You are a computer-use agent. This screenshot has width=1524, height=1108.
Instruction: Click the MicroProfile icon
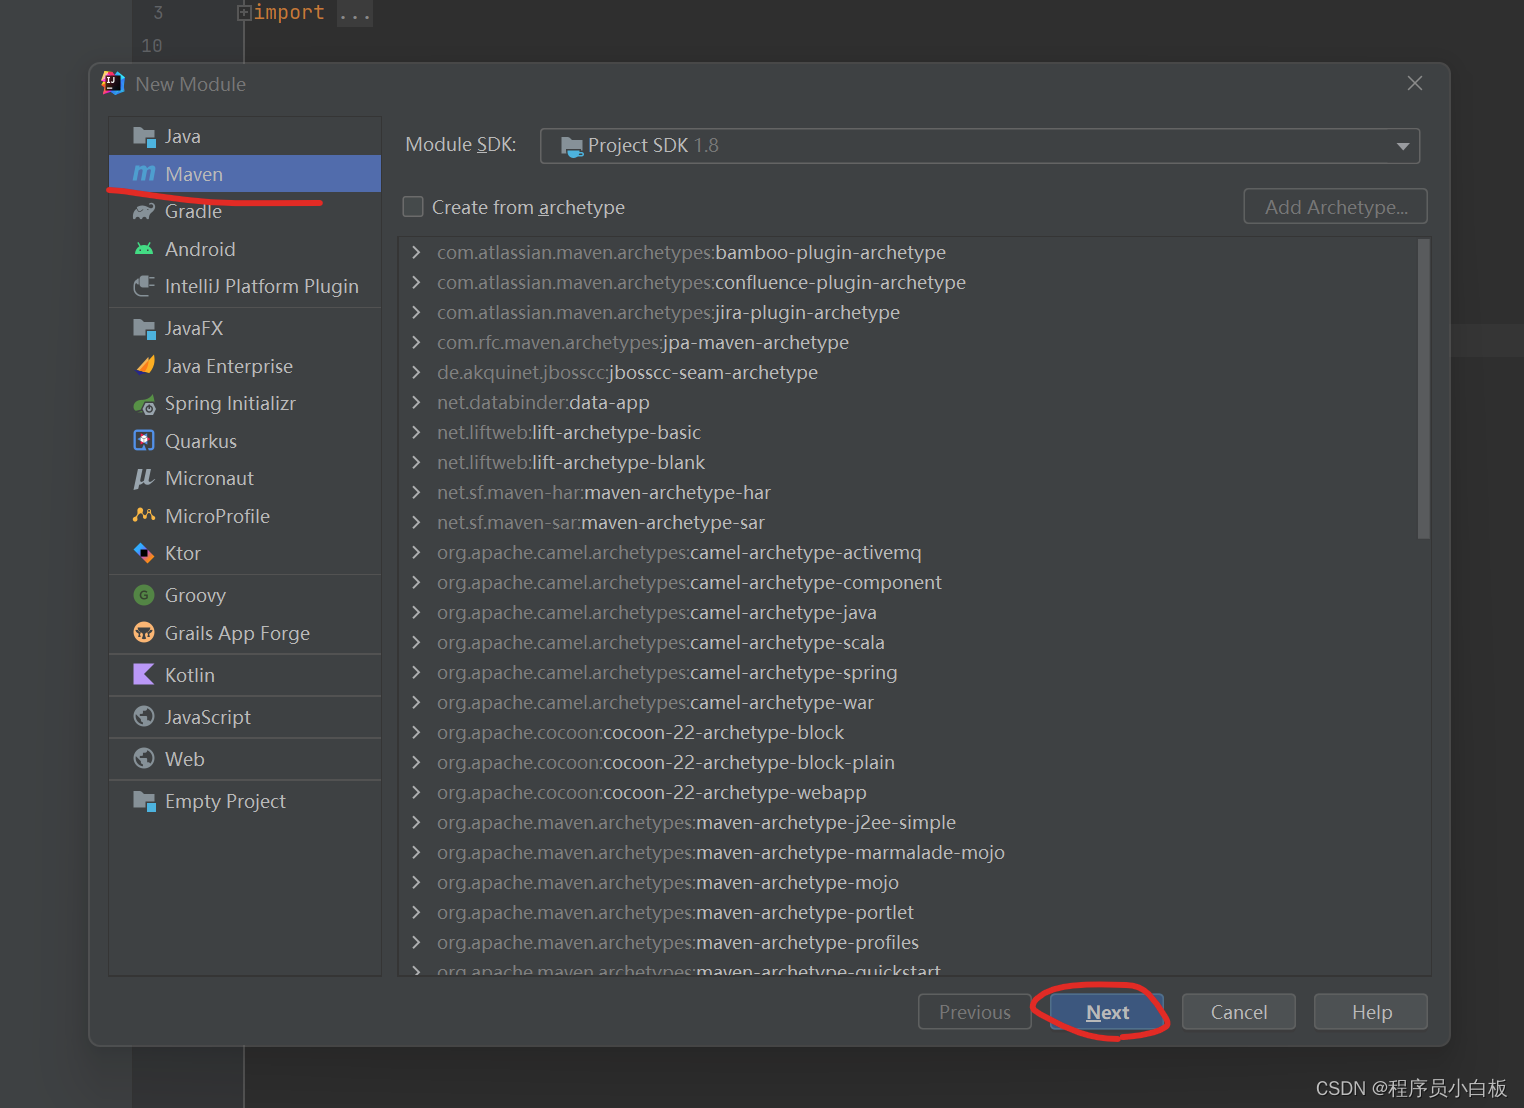tap(144, 516)
